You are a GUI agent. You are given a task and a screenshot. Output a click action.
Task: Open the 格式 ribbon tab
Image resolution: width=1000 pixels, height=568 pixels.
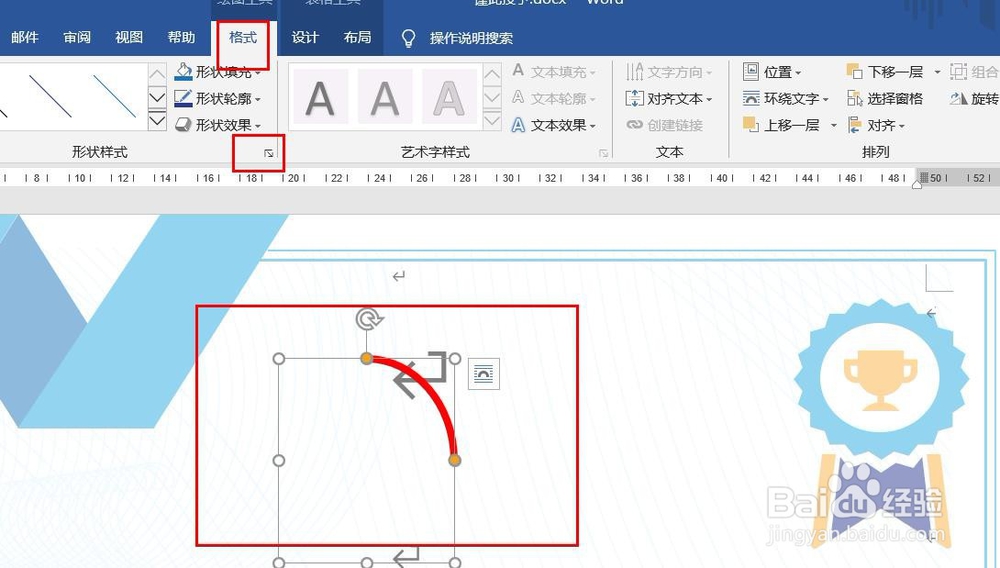click(x=243, y=38)
